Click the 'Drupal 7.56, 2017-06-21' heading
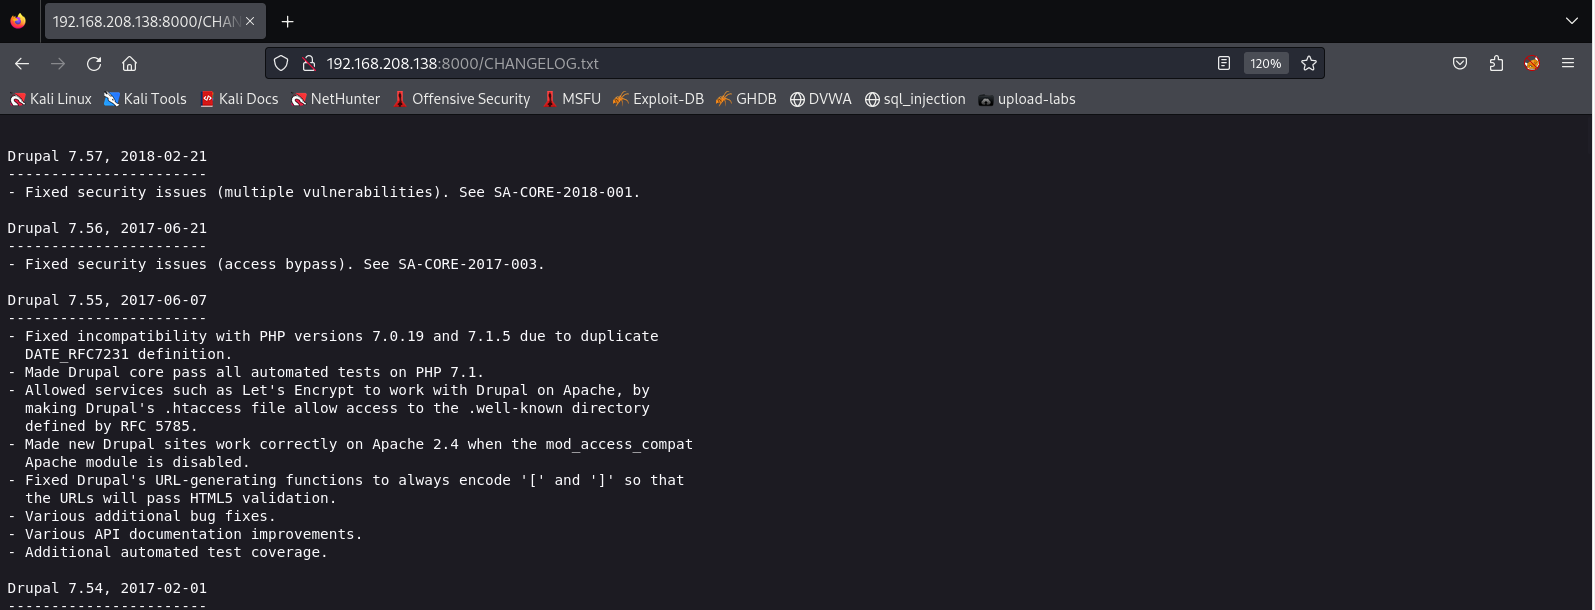This screenshot has height=610, width=1595. (x=107, y=228)
